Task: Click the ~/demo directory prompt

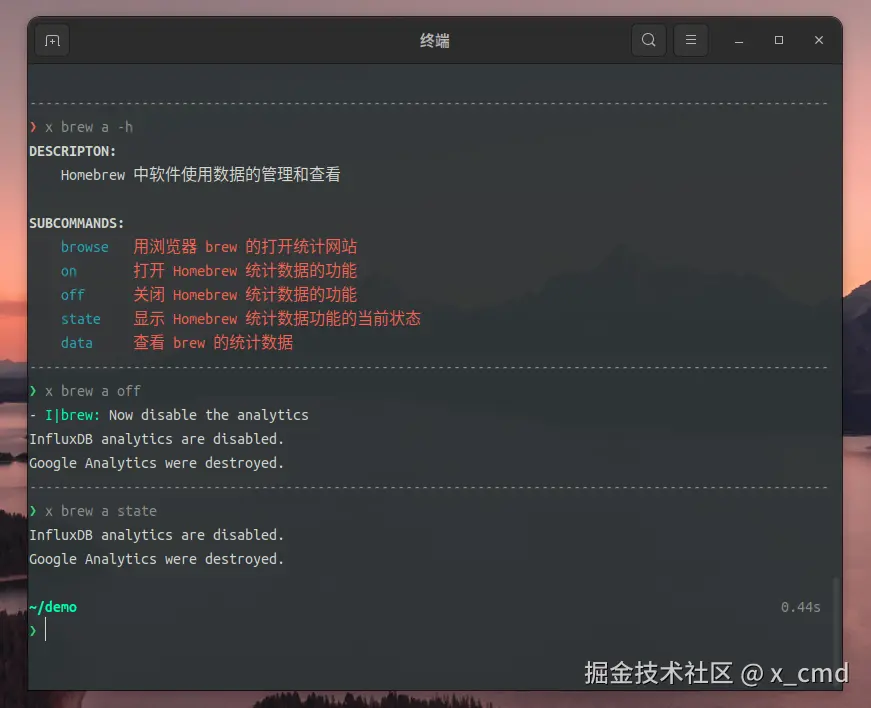Action: [x=53, y=607]
